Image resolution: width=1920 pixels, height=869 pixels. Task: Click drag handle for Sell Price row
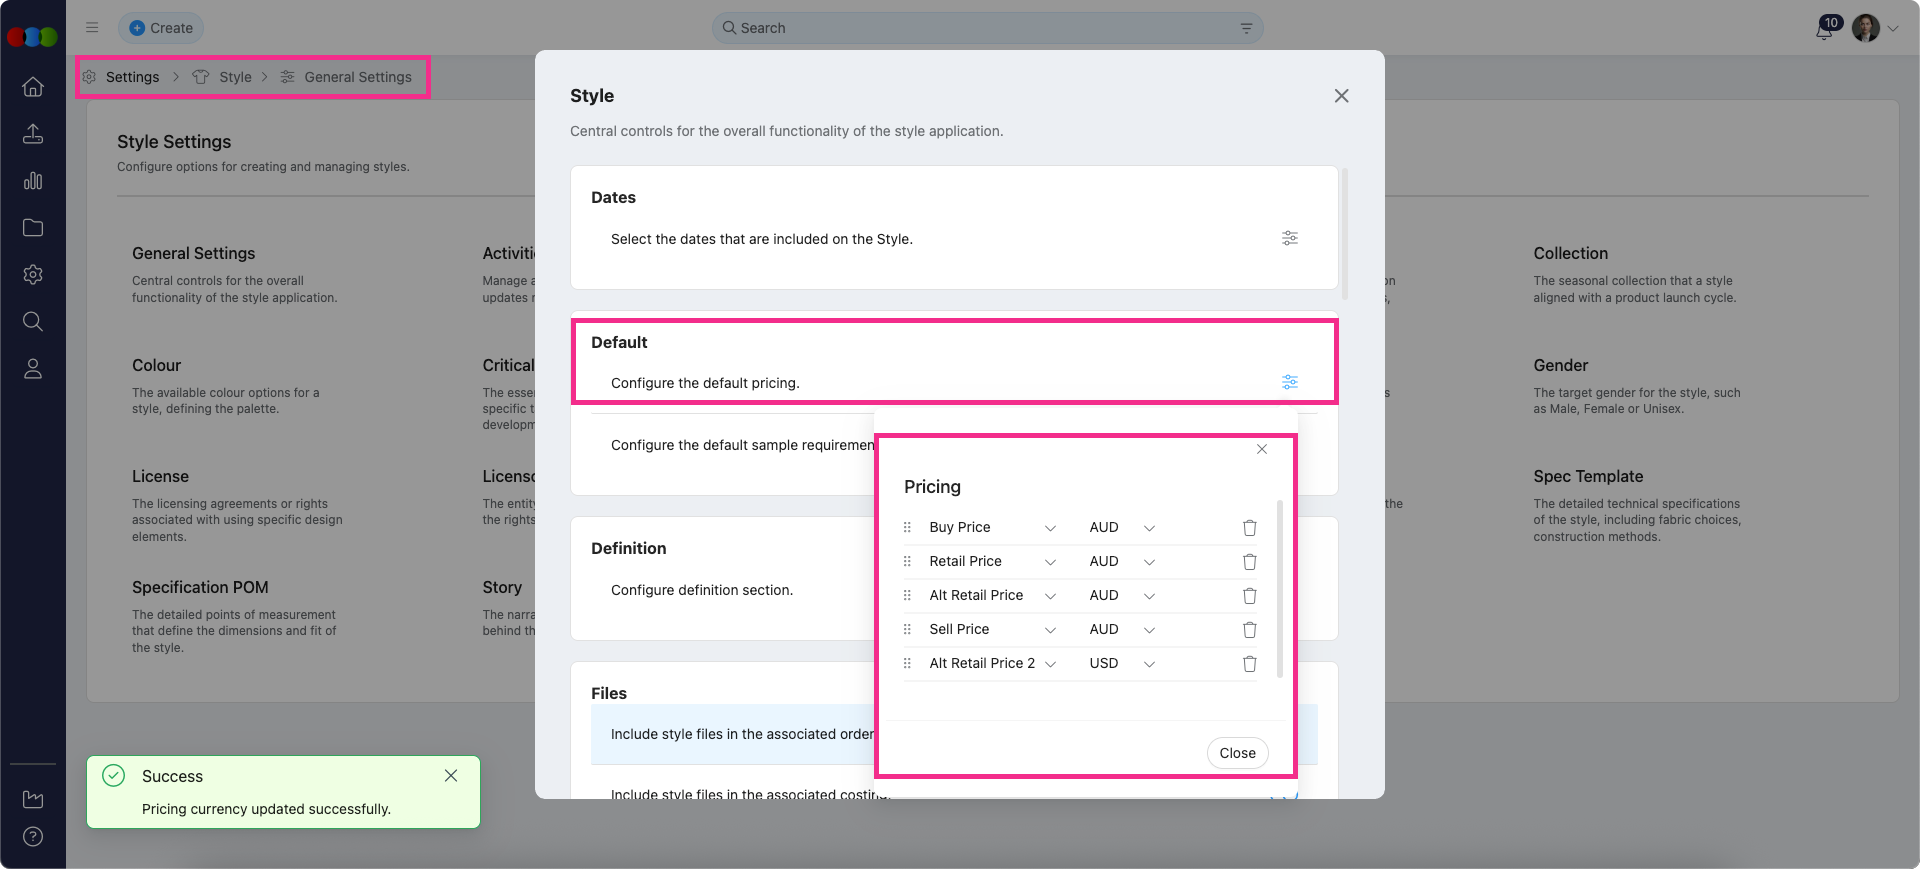click(x=907, y=630)
